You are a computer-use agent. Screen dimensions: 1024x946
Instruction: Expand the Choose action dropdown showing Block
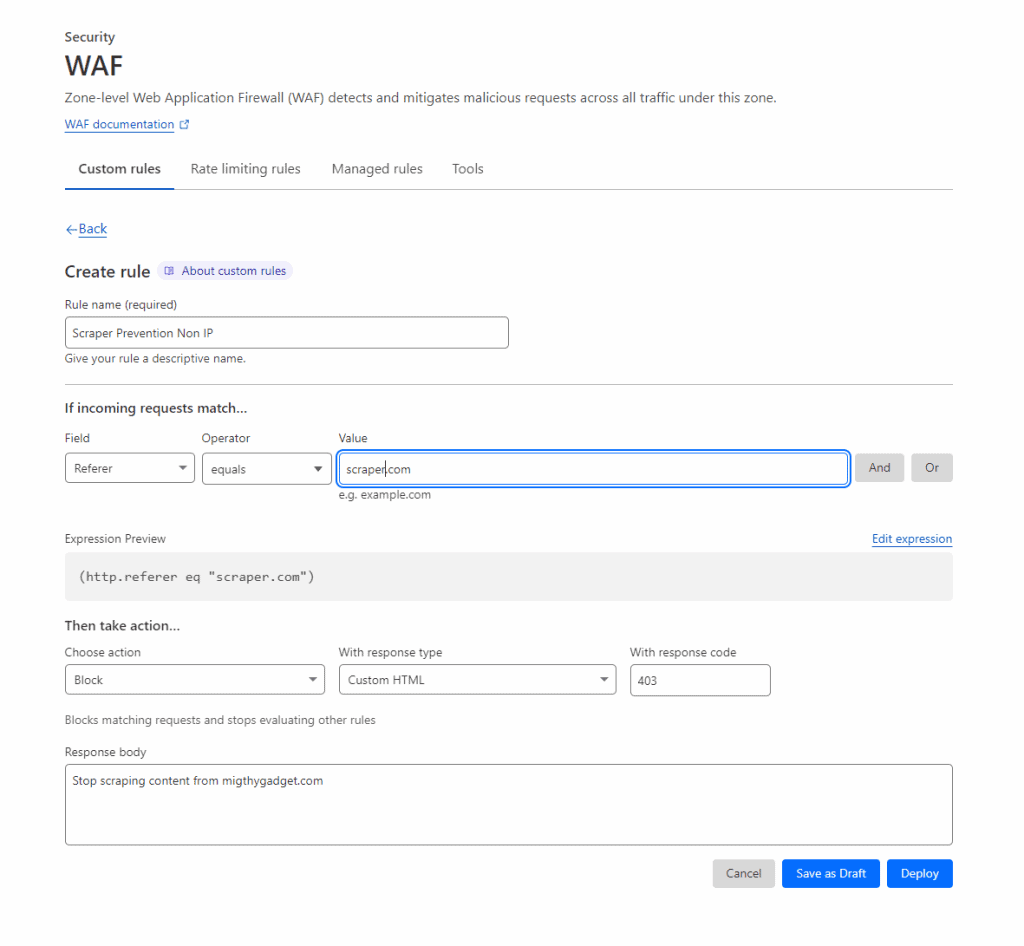point(194,680)
